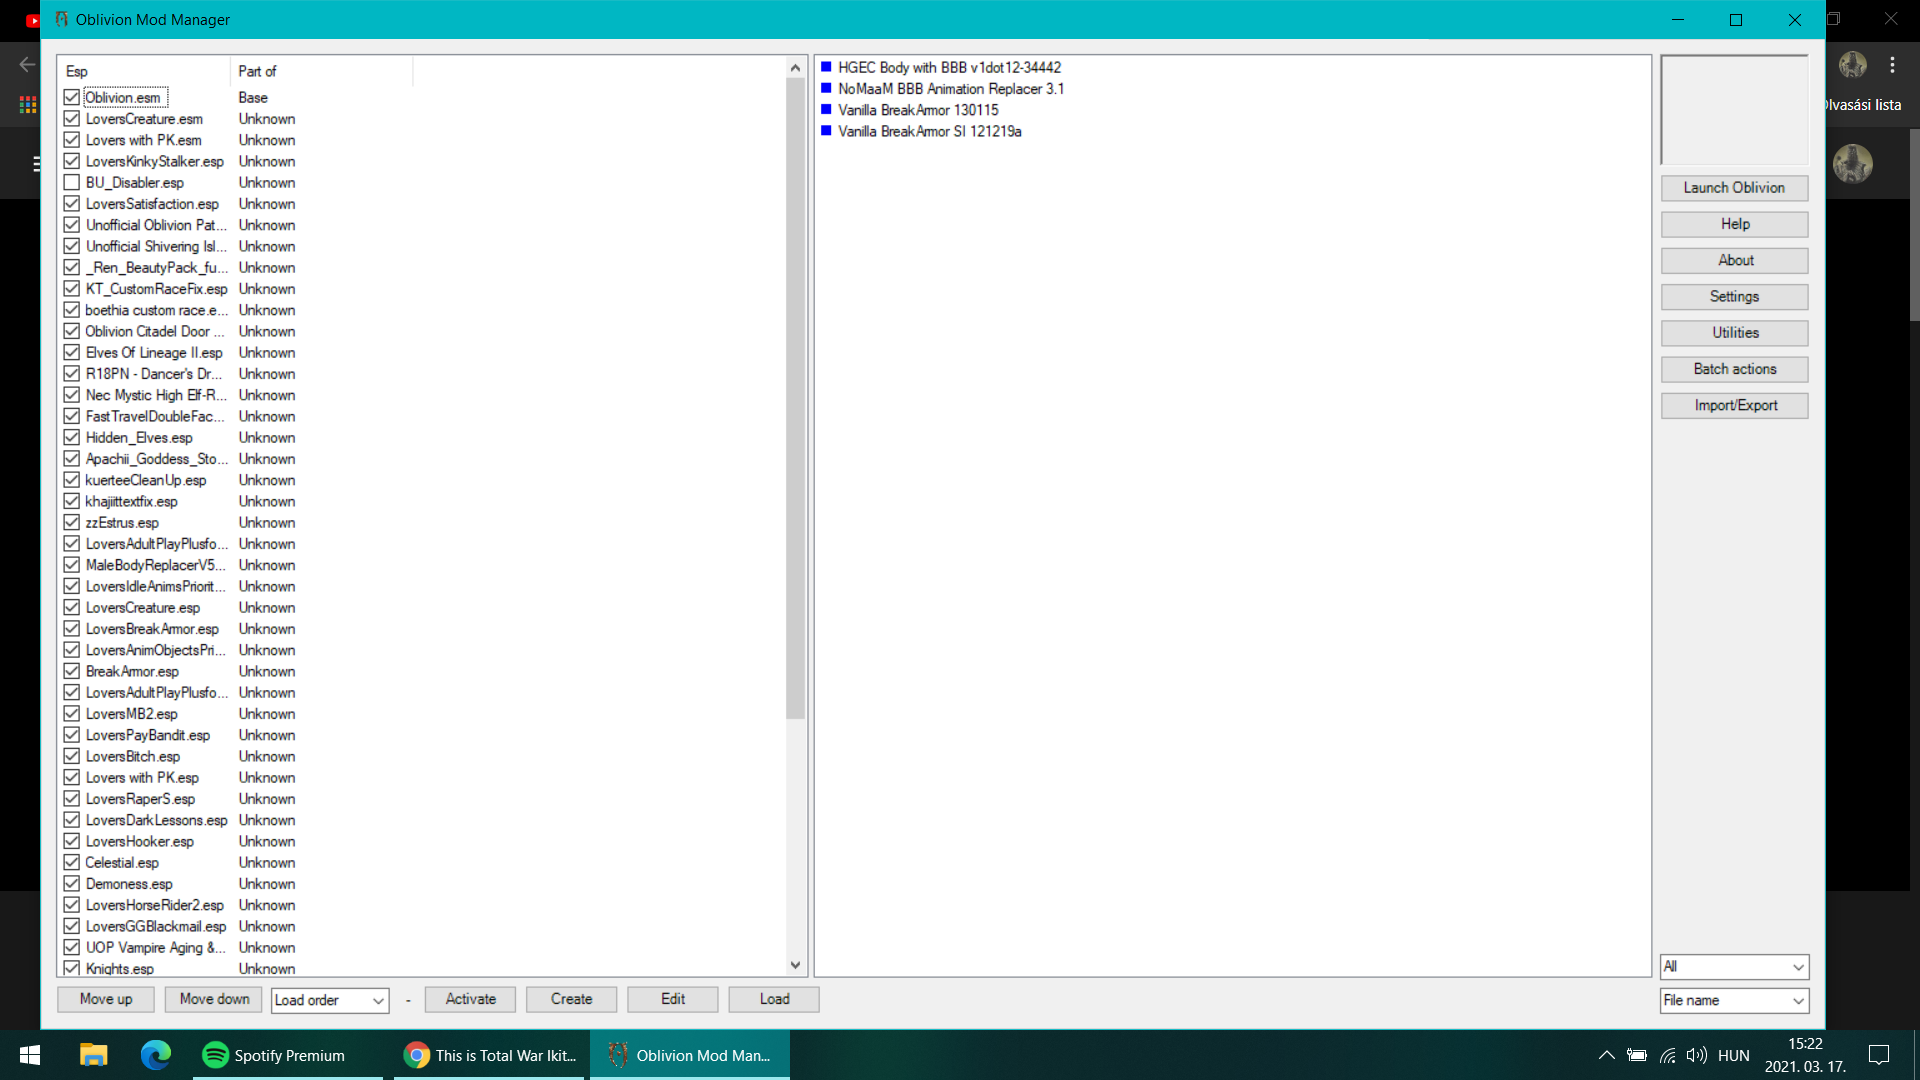The image size is (1920, 1080).
Task: Click Load button
Action: pyautogui.click(x=774, y=999)
